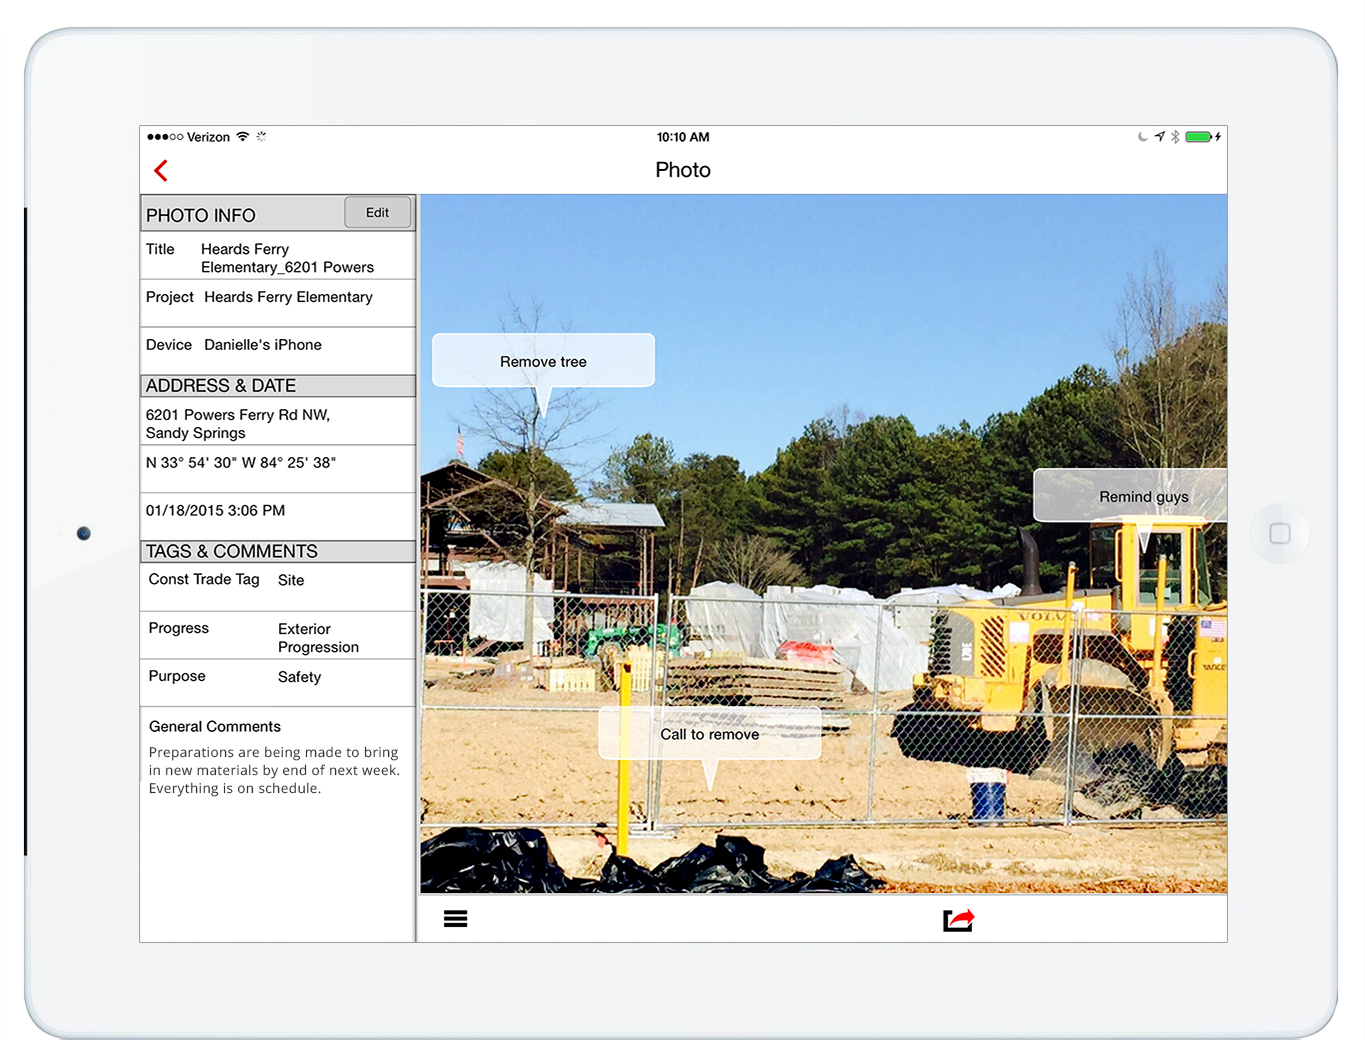
Task: Tap the red back arrow
Action: 161,171
